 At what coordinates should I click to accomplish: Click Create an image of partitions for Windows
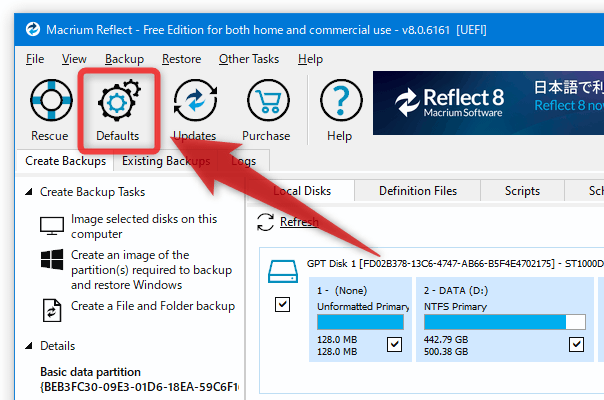[x=151, y=270]
